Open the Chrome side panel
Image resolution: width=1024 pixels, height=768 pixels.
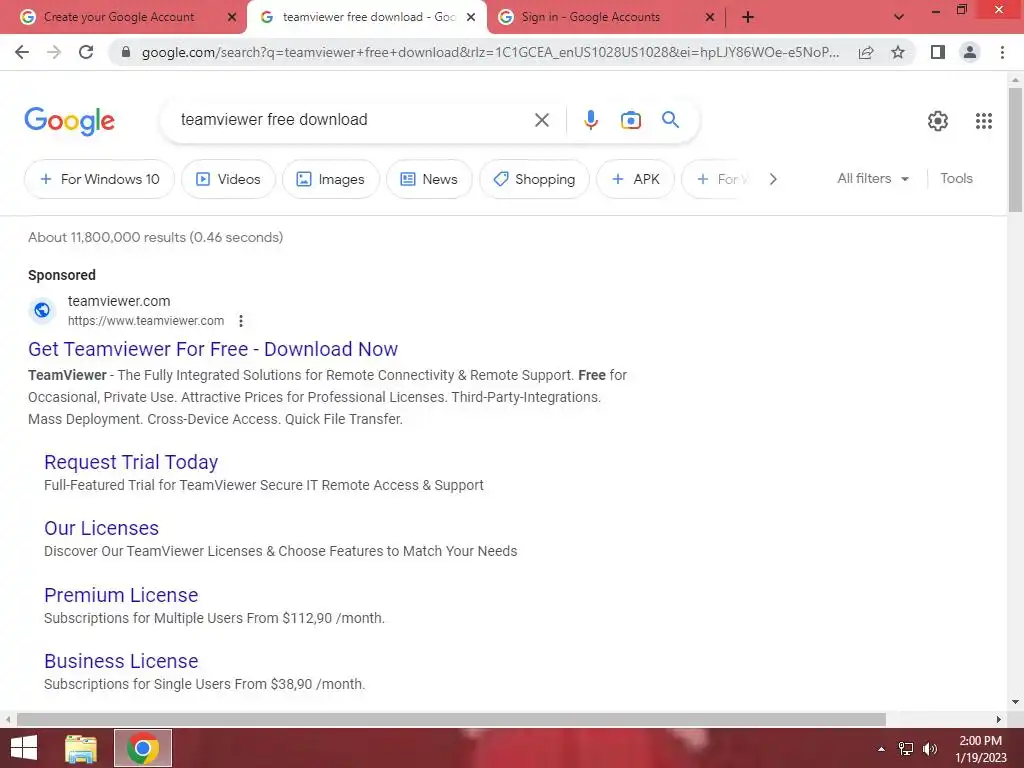938,52
